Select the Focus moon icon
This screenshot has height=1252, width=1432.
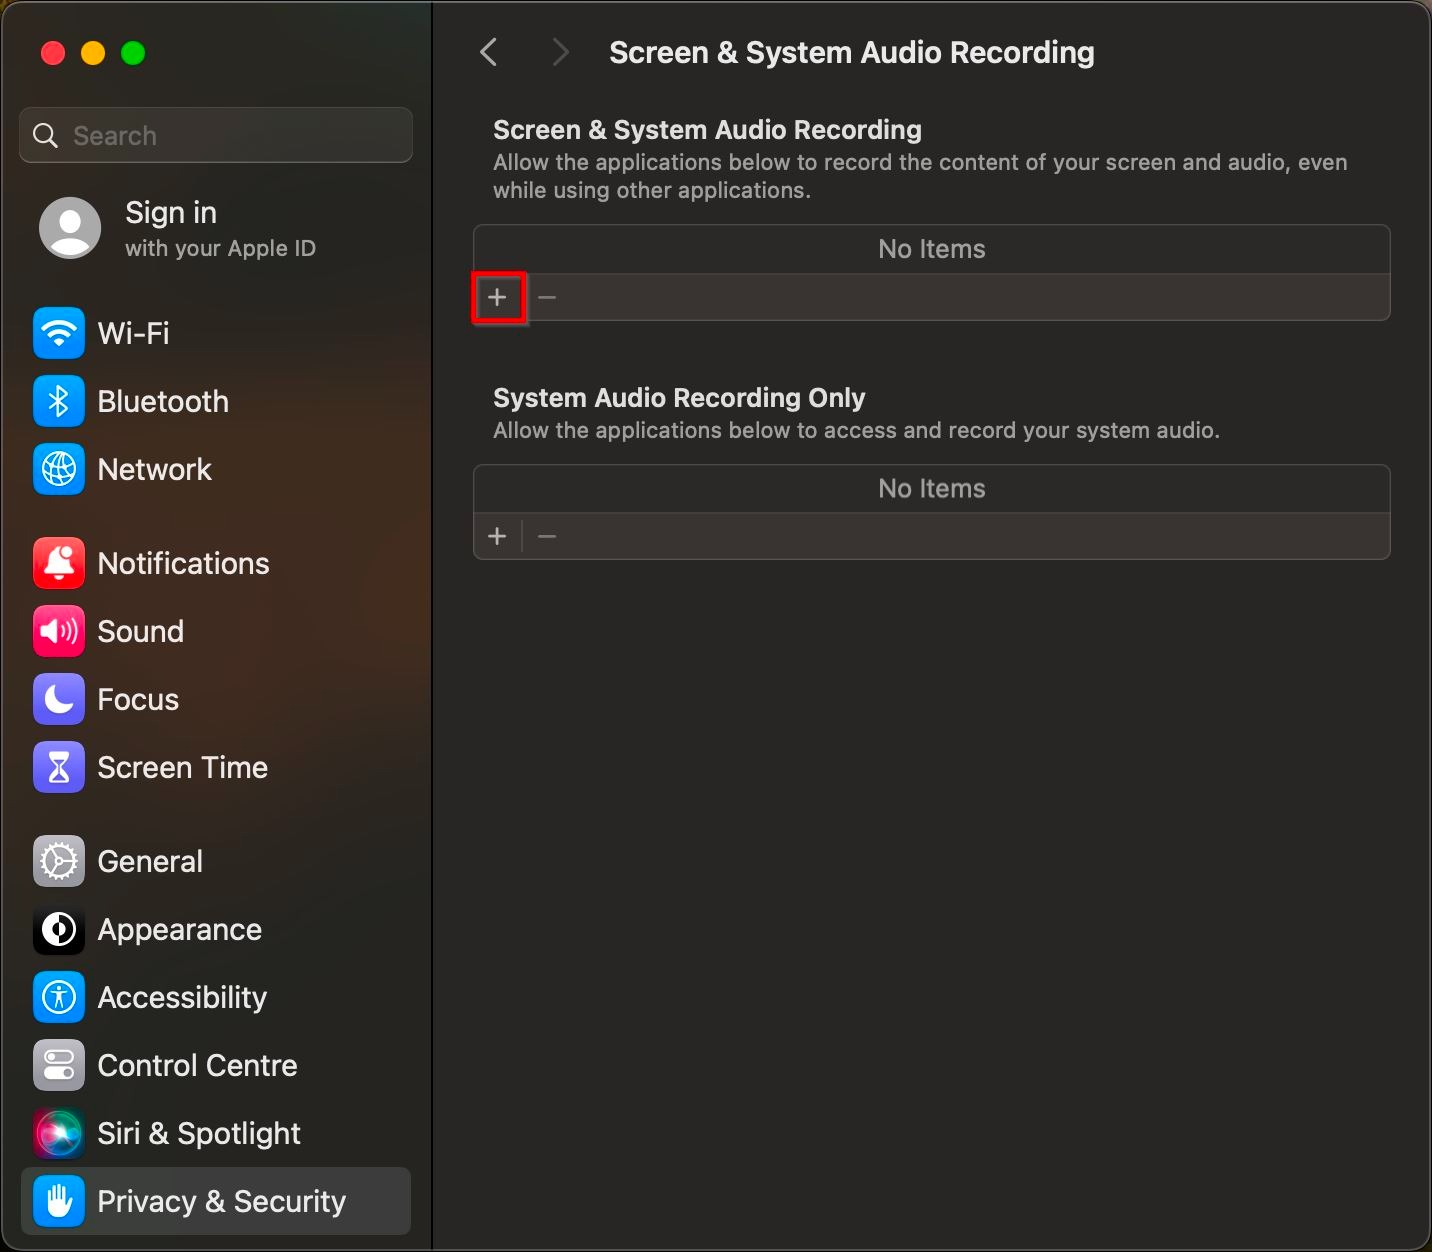click(59, 699)
